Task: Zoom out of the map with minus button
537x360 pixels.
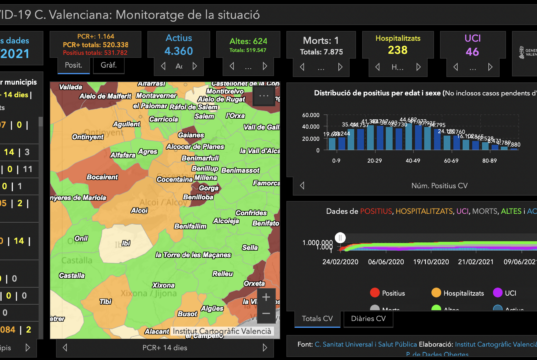Action: [x=266, y=314]
